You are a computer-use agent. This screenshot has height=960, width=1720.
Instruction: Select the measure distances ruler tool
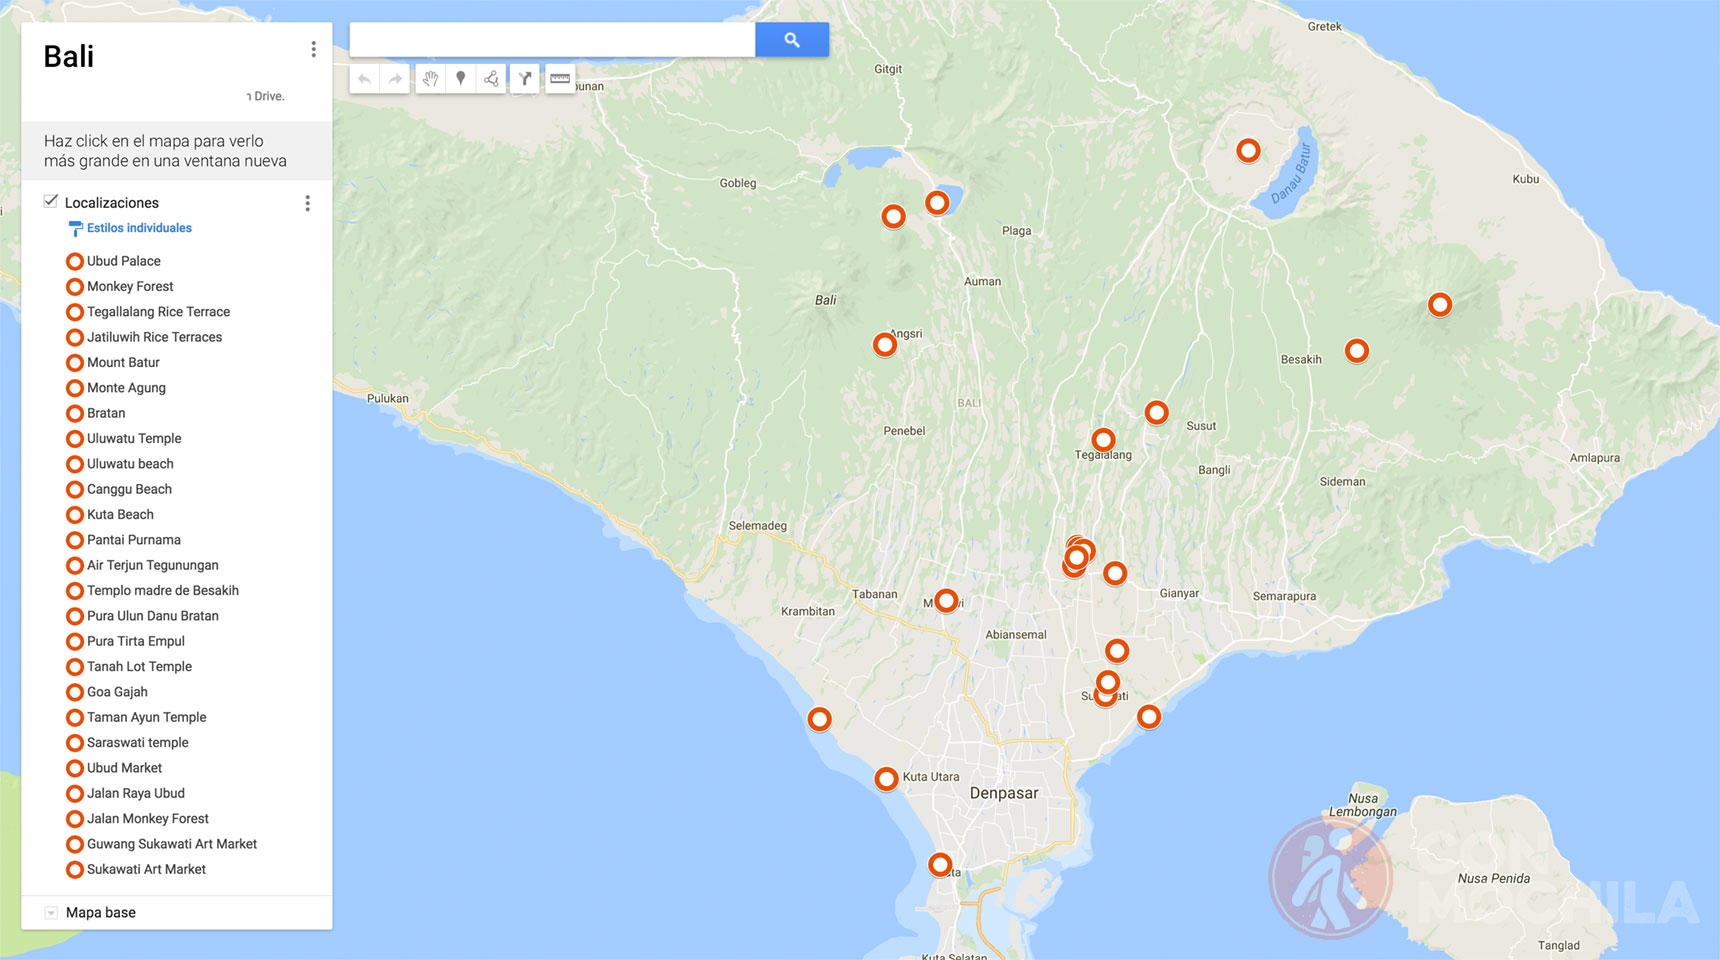click(x=559, y=78)
